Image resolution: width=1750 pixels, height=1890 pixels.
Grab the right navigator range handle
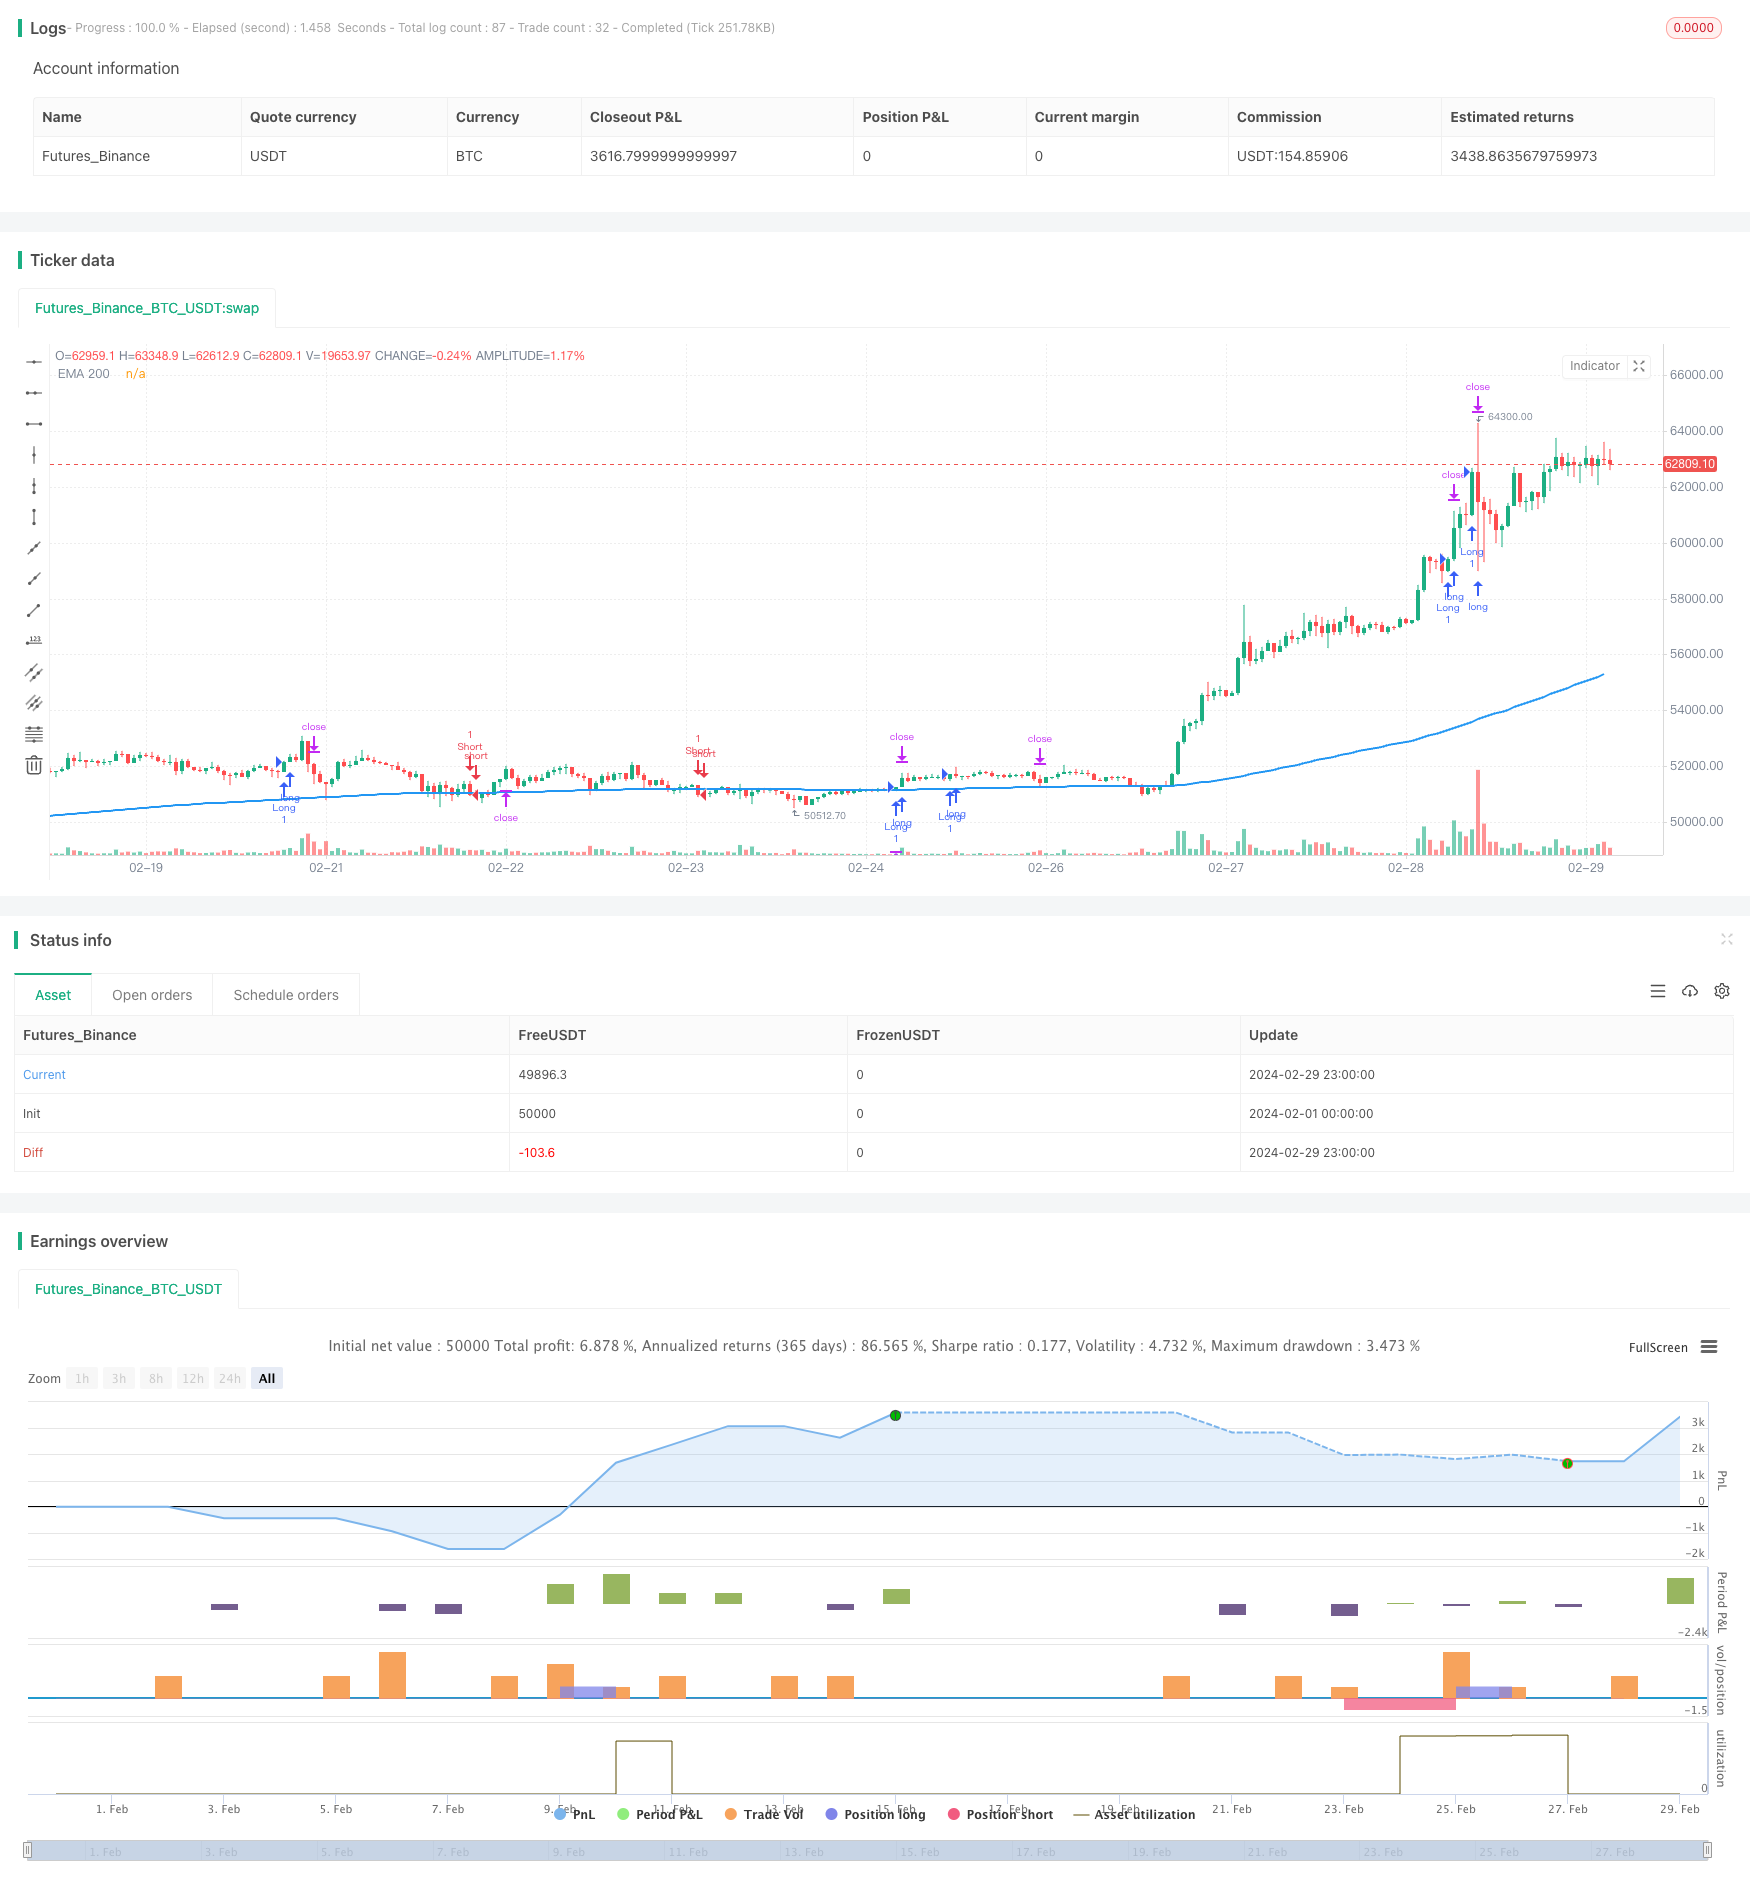point(1708,1850)
